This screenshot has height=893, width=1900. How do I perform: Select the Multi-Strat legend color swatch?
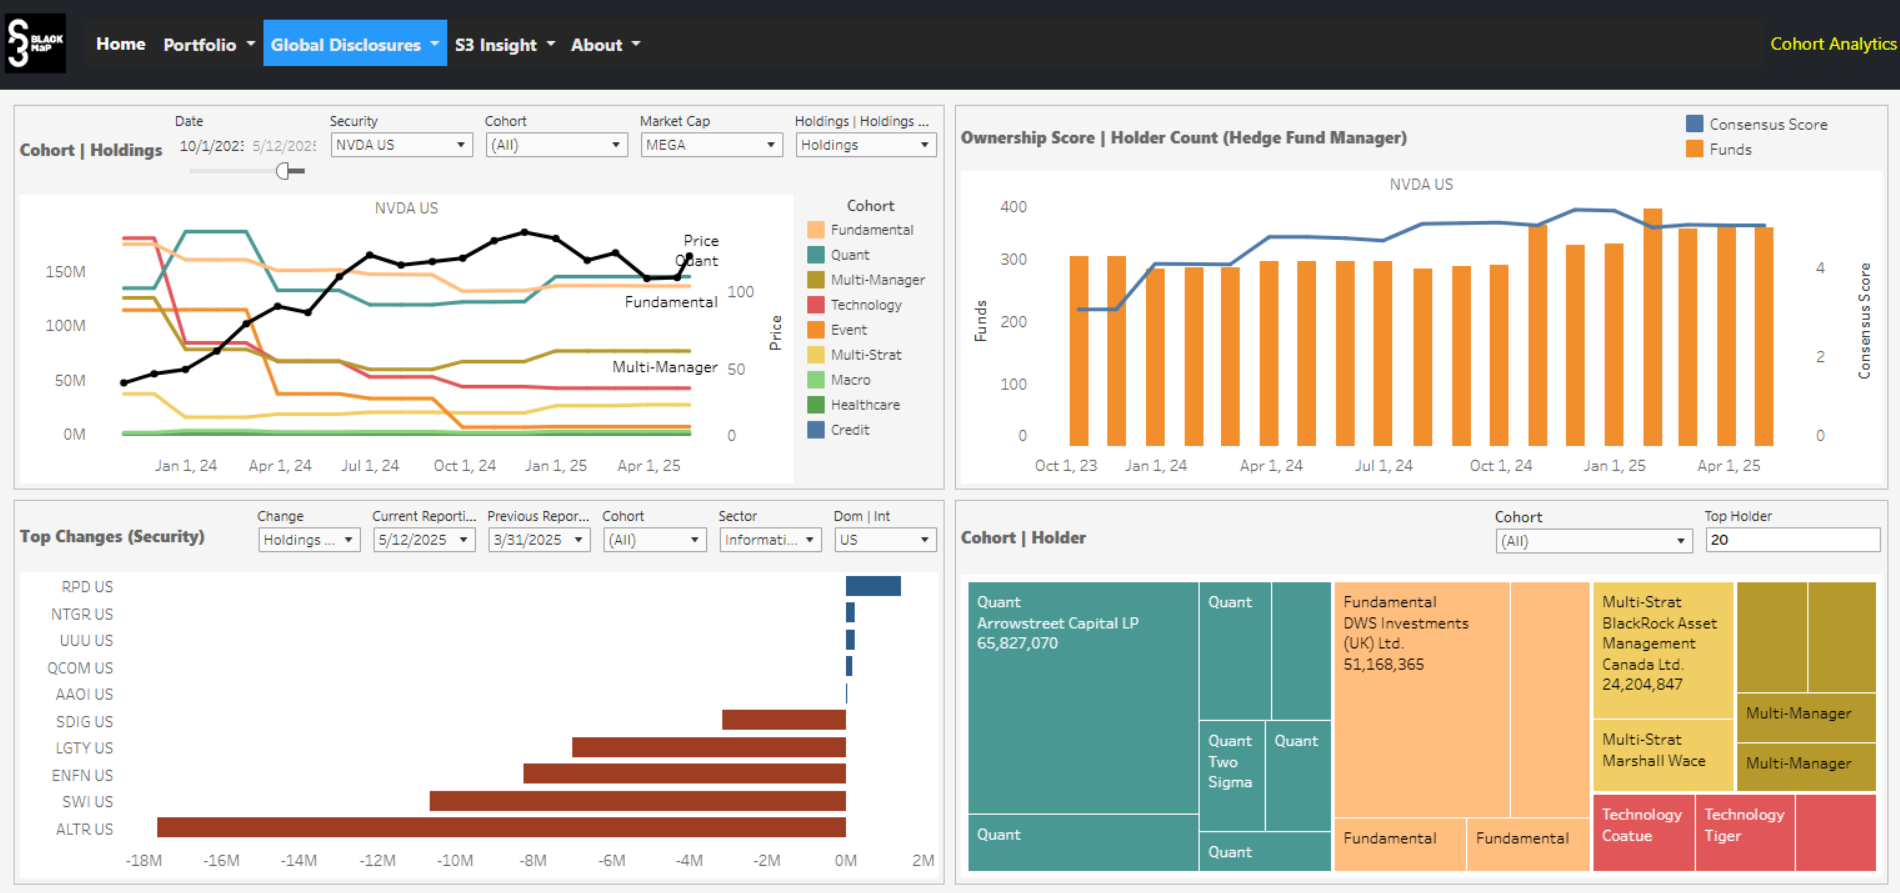coord(816,354)
